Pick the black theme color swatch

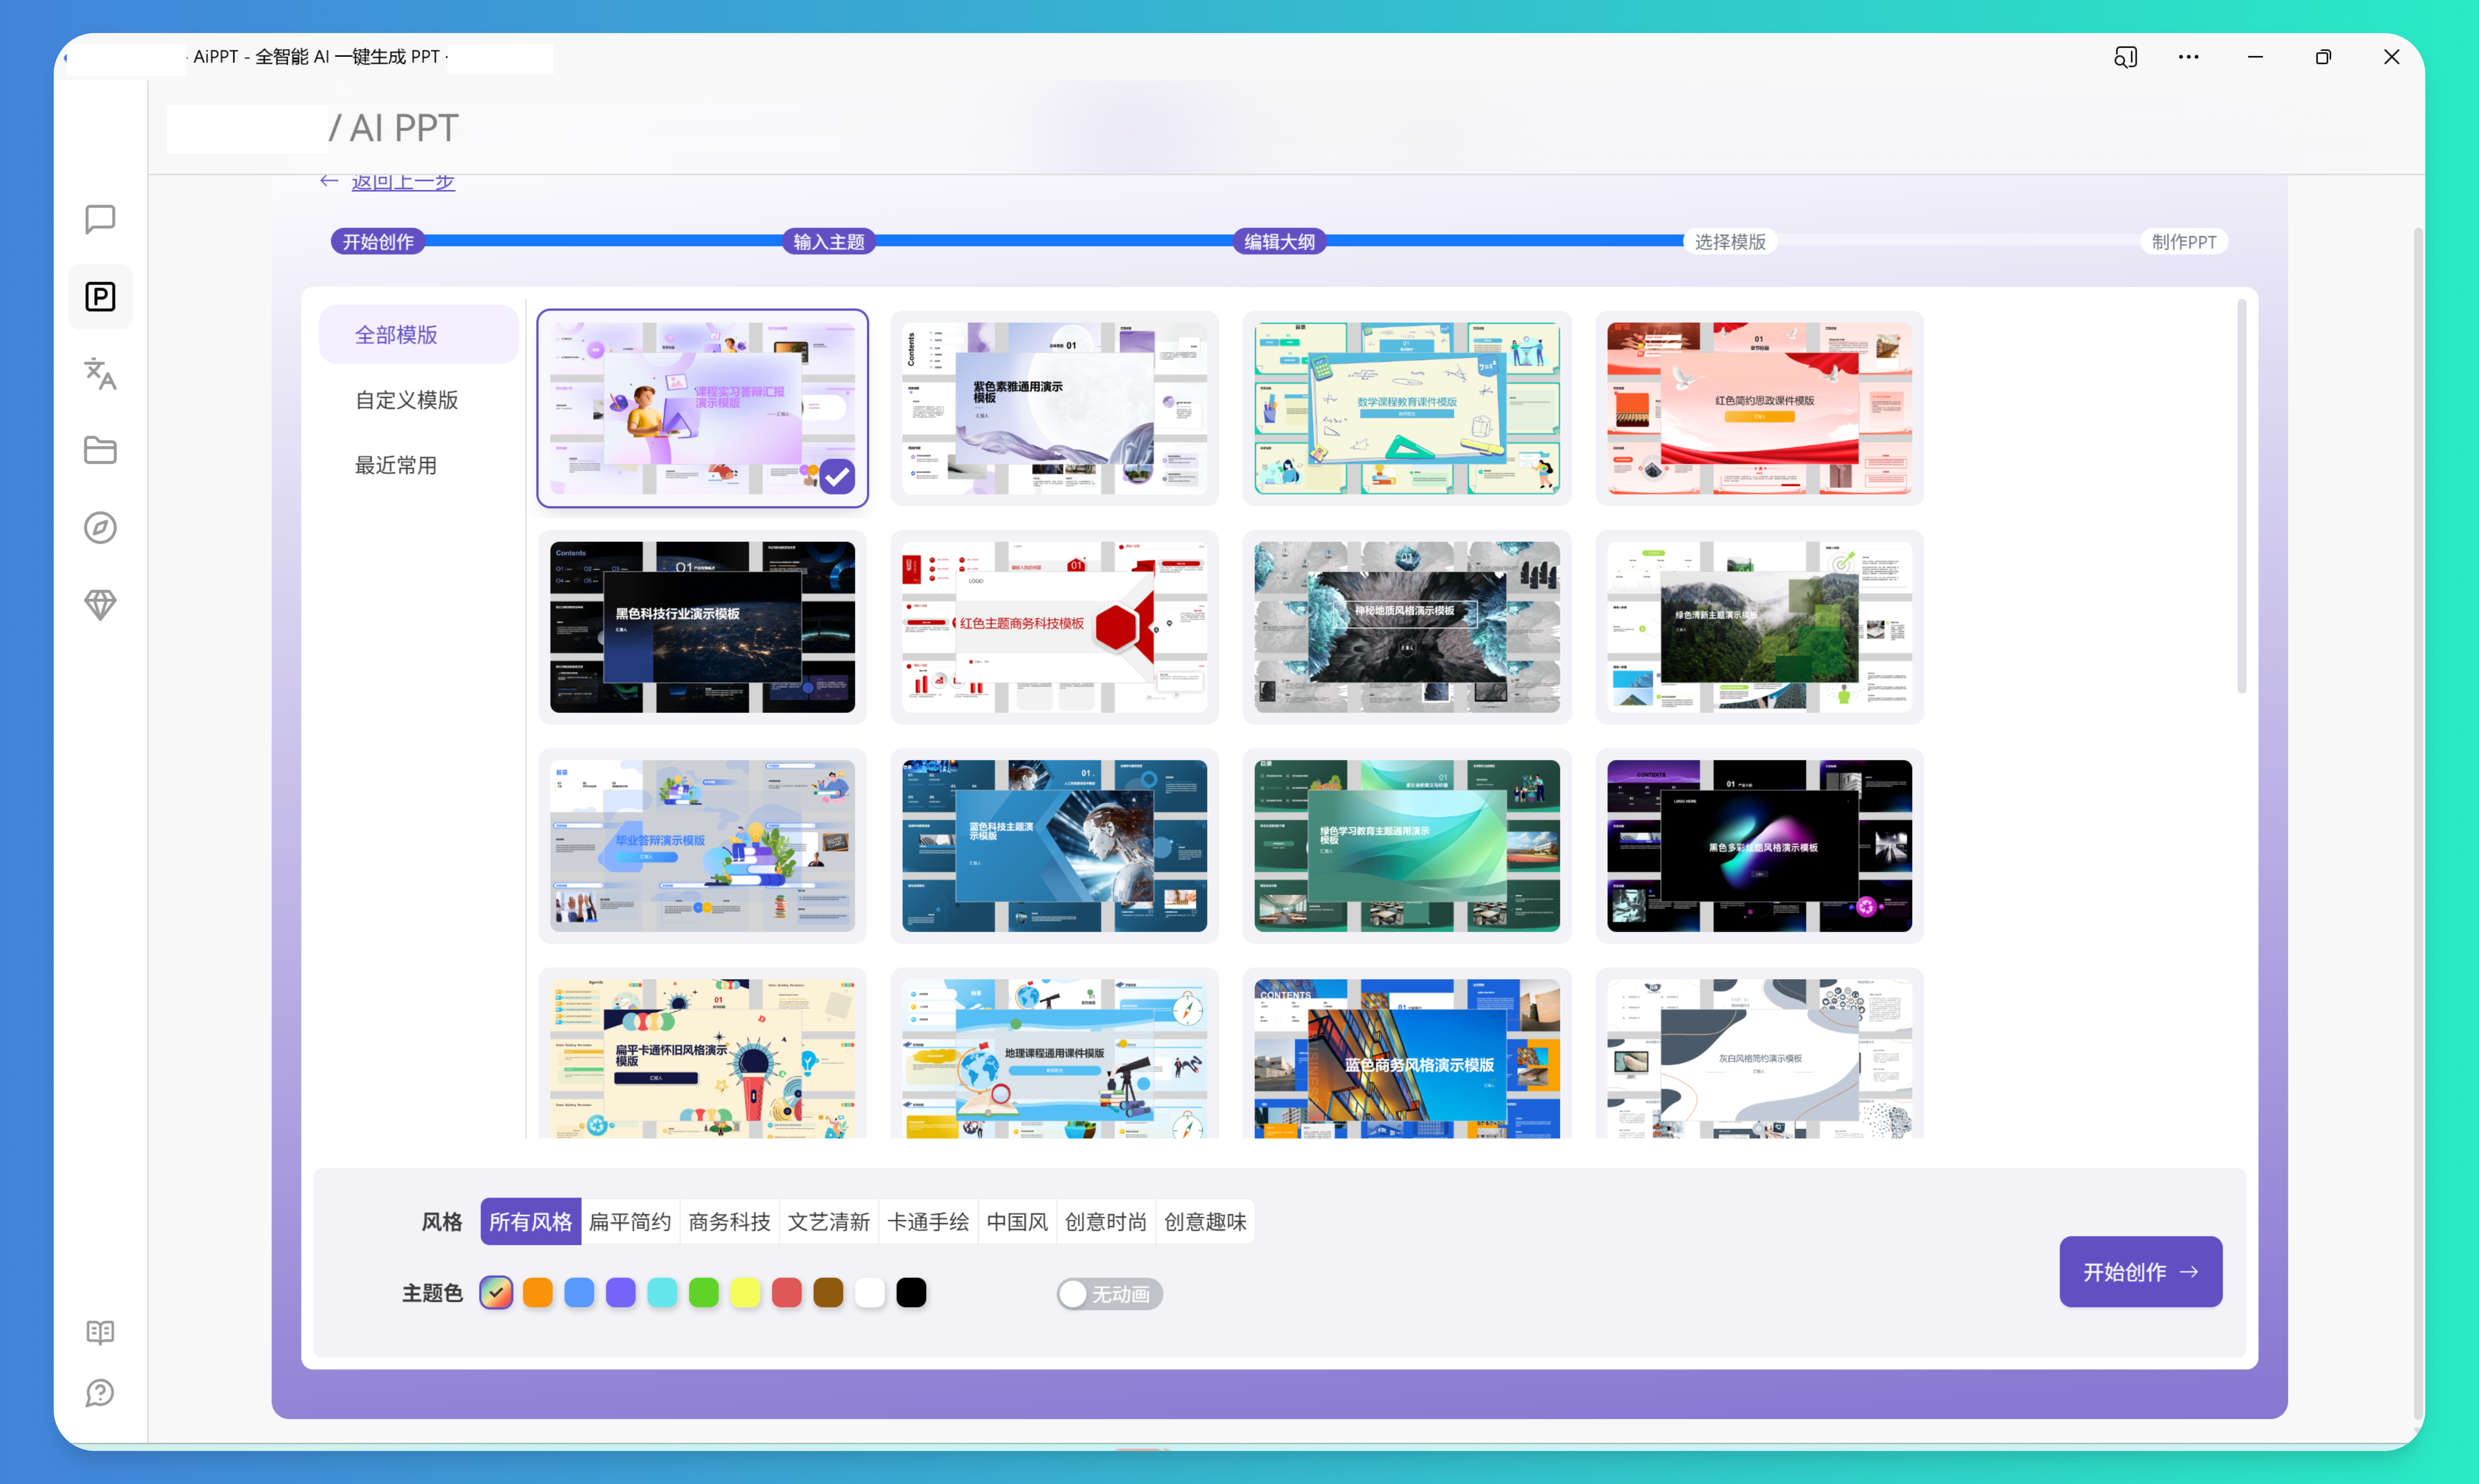911,1293
